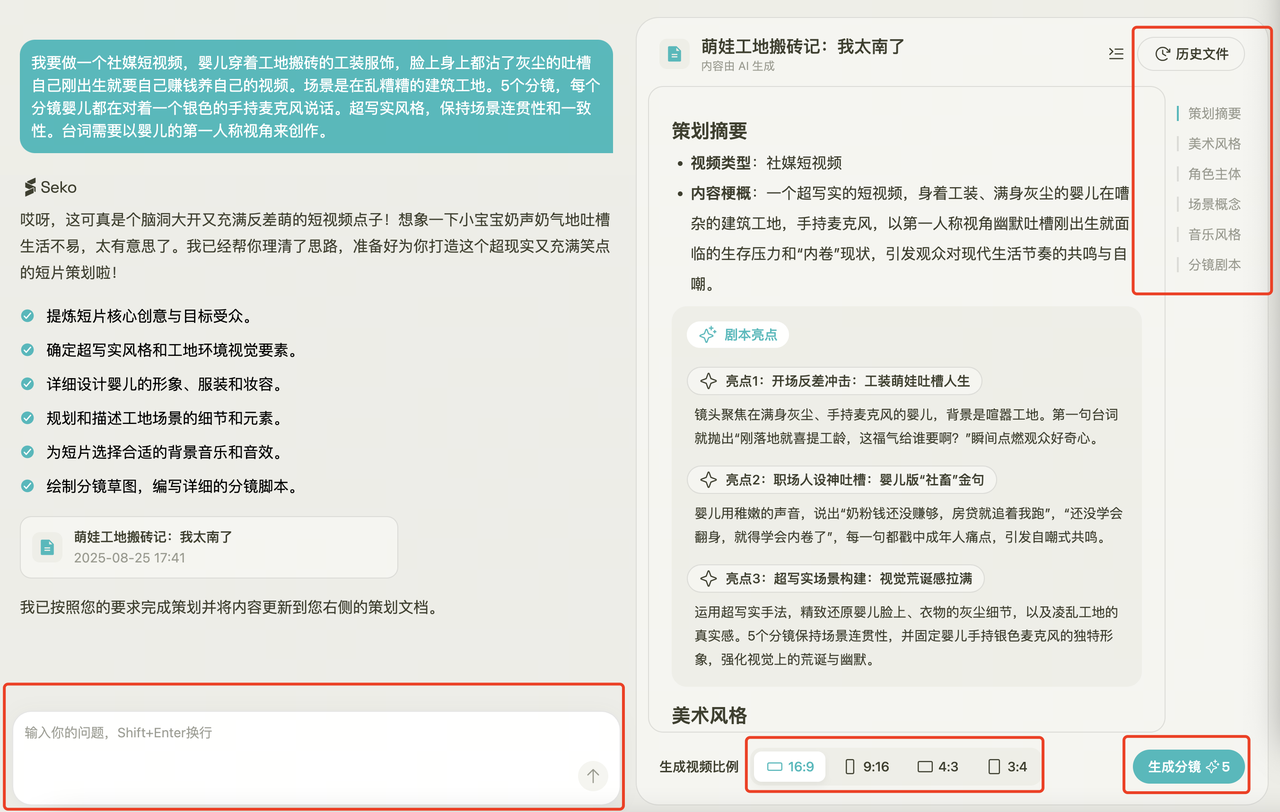This screenshot has width=1280, height=812.
Task: Jump to 策划摘要 in the outline
Action: 1214,114
